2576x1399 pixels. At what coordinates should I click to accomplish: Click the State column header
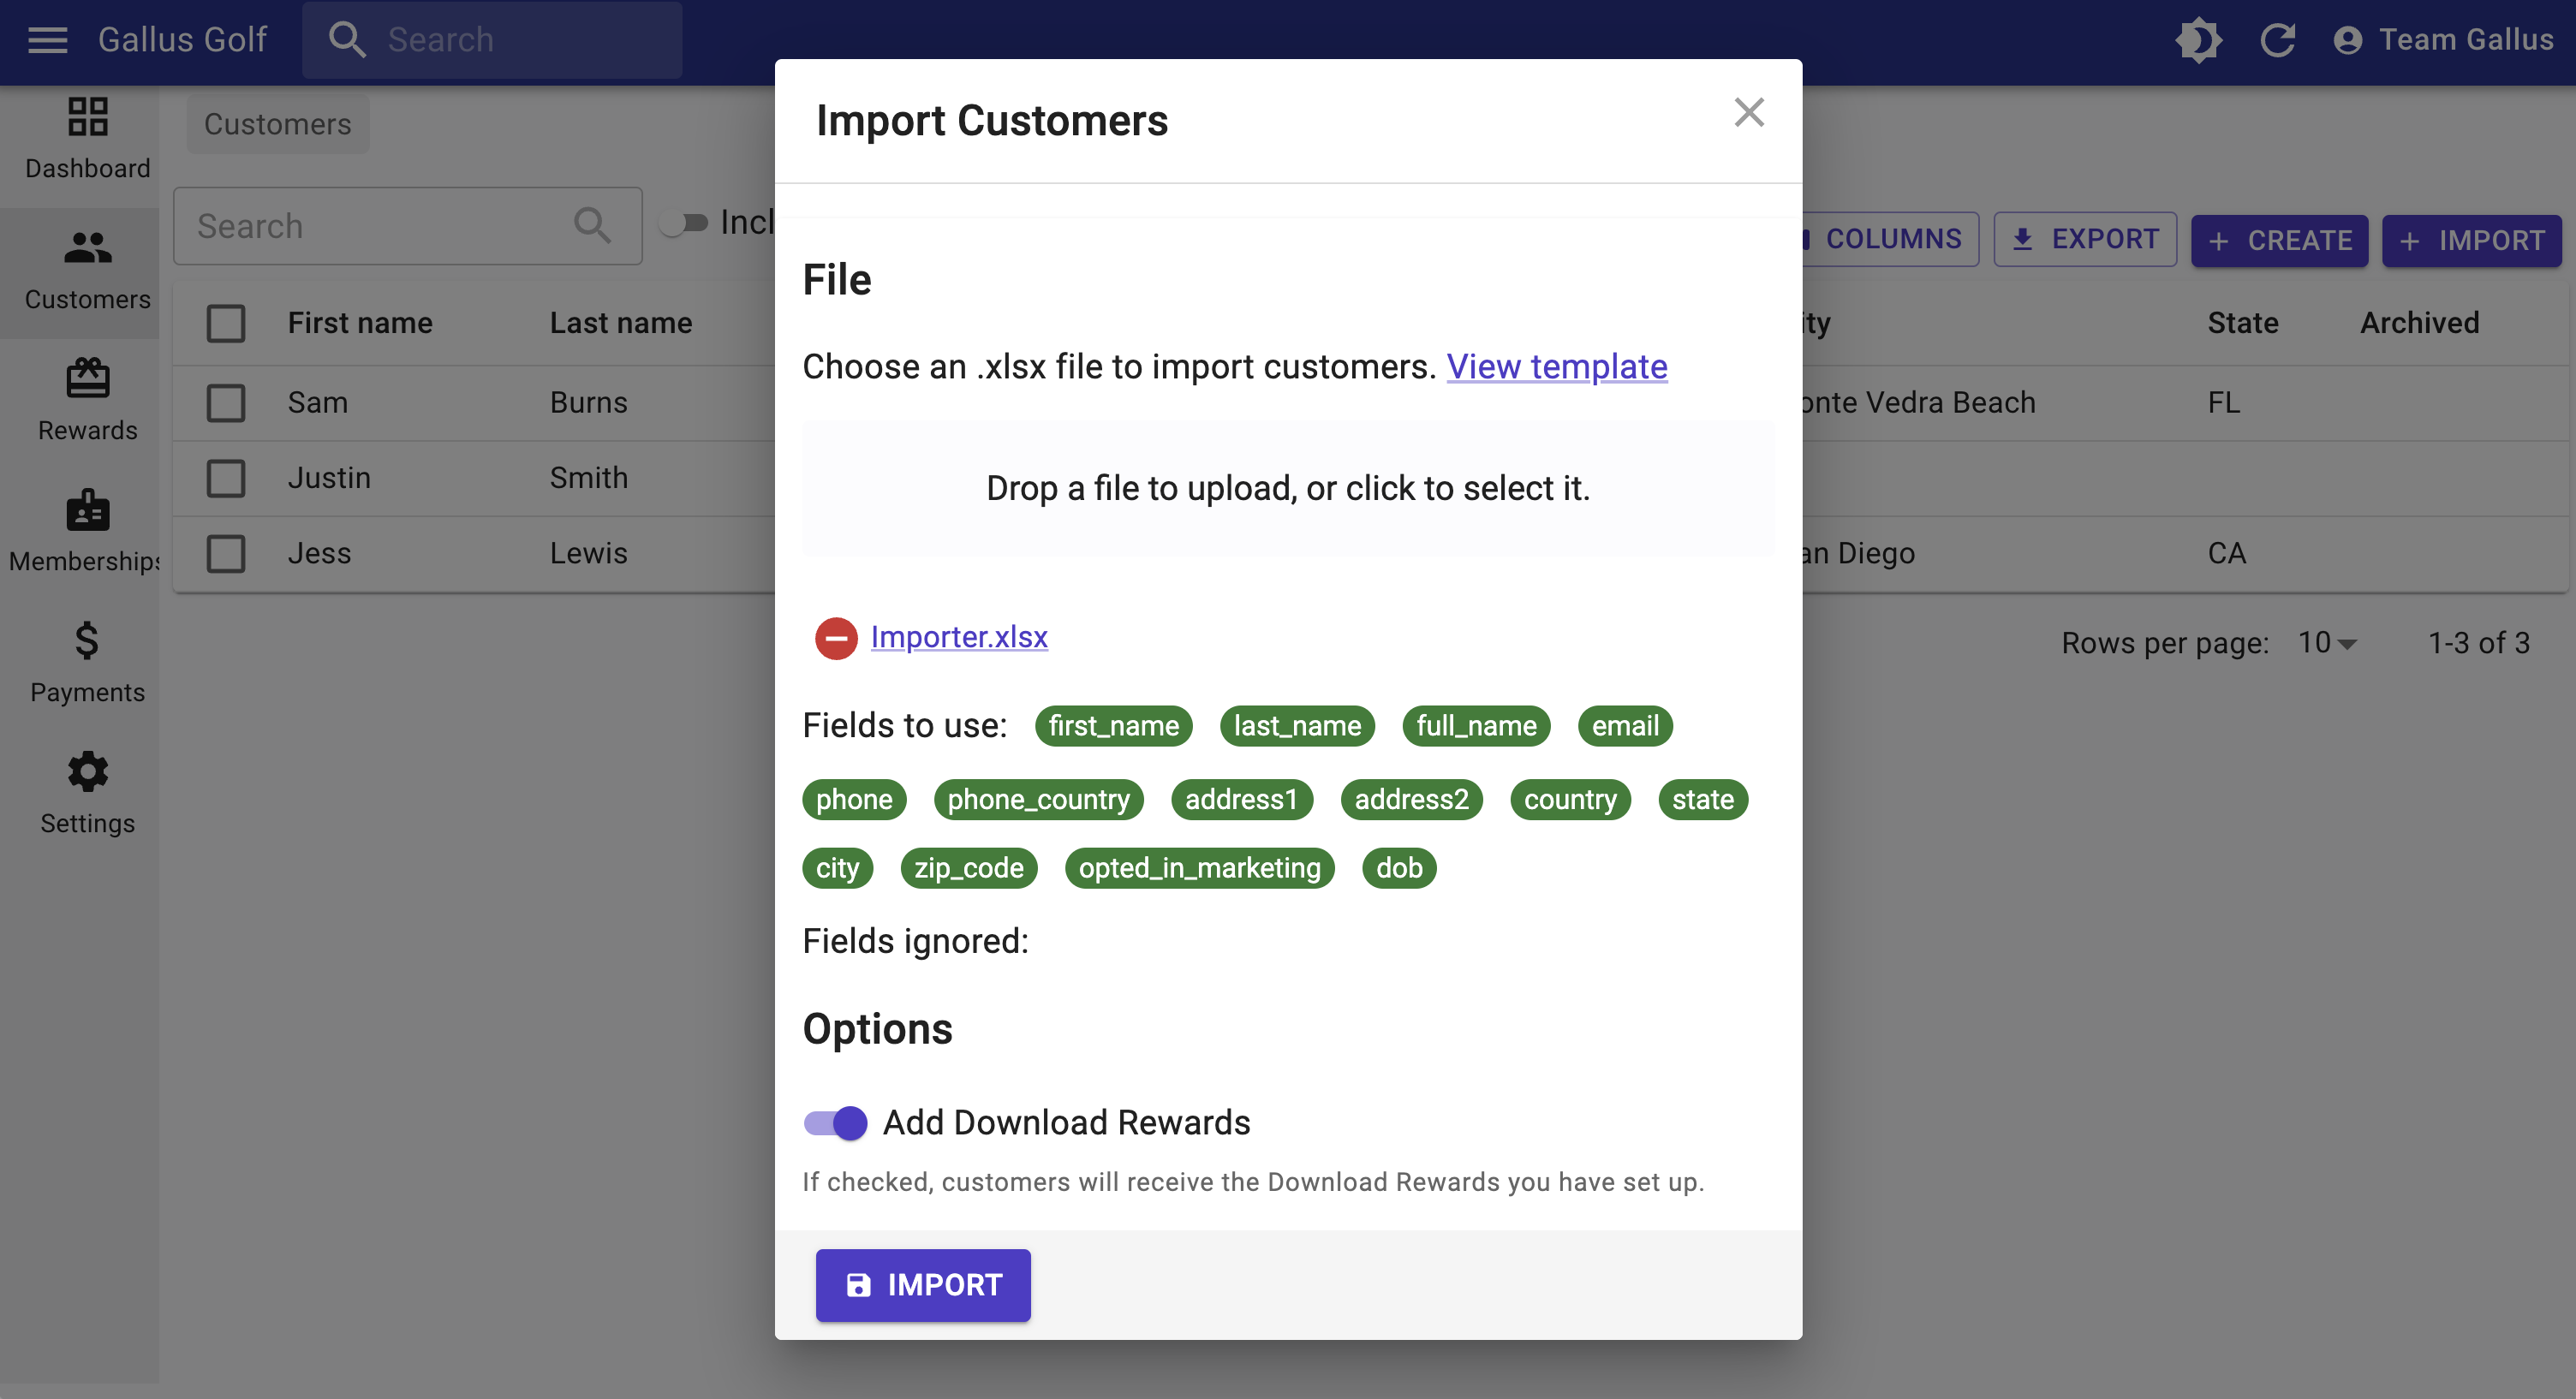click(x=2243, y=323)
